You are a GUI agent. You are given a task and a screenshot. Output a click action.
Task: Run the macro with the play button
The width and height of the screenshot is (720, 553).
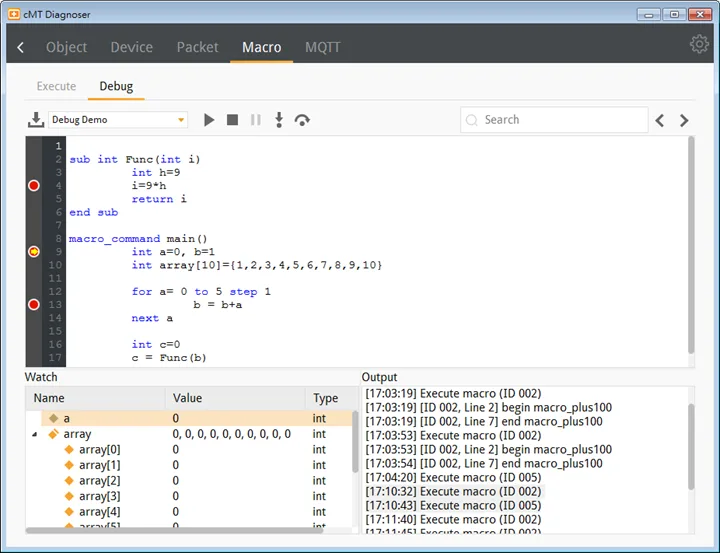tap(209, 120)
